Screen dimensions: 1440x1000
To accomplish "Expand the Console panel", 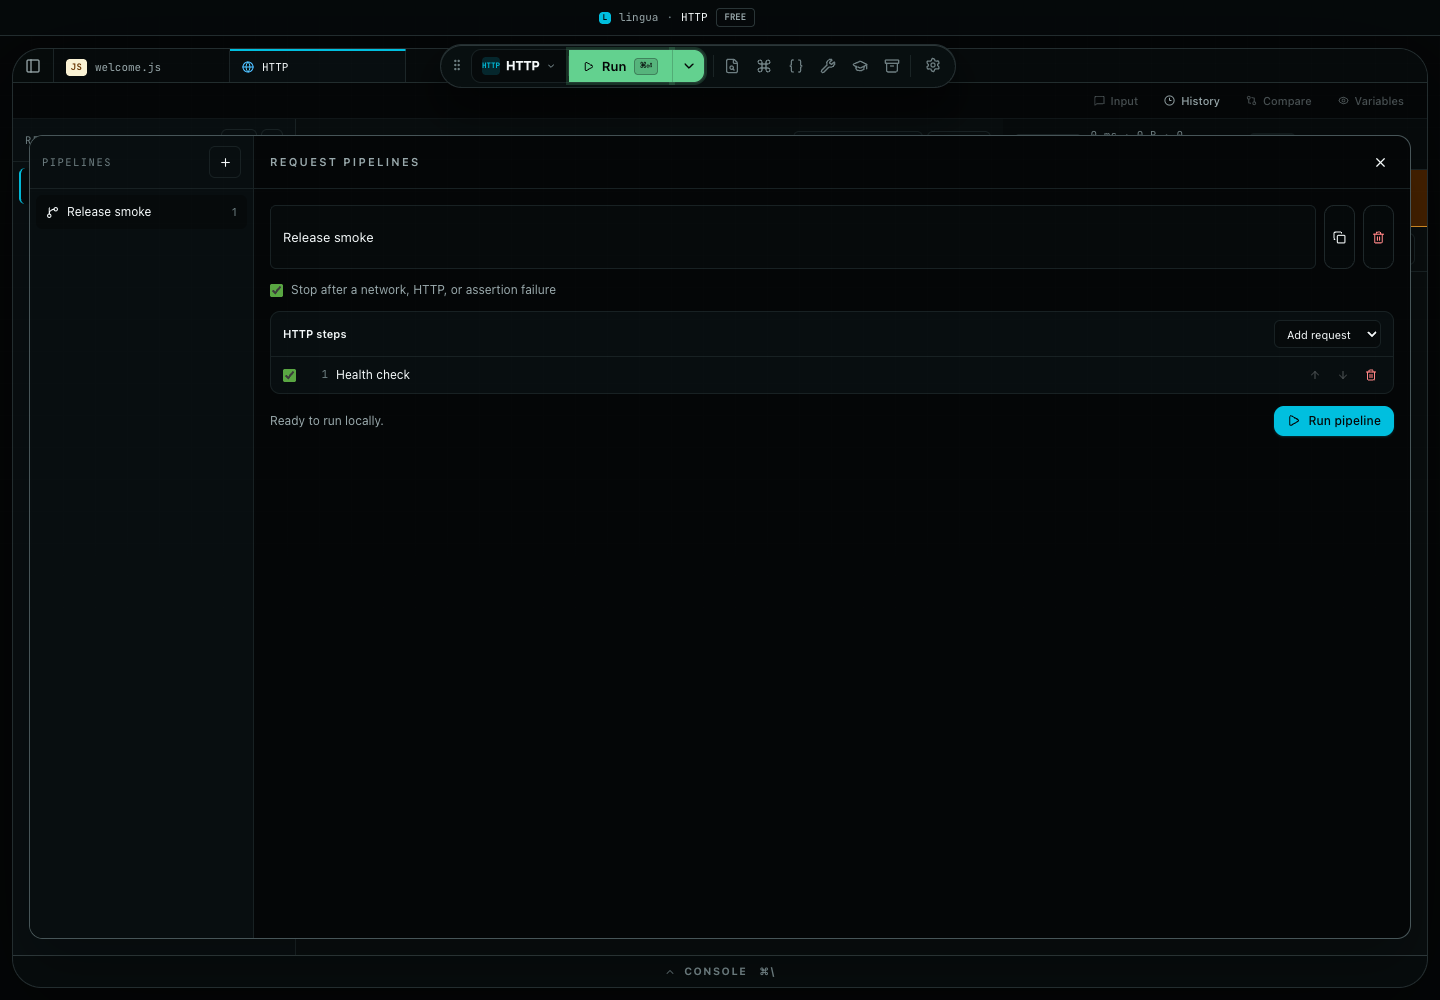I will pos(720,972).
